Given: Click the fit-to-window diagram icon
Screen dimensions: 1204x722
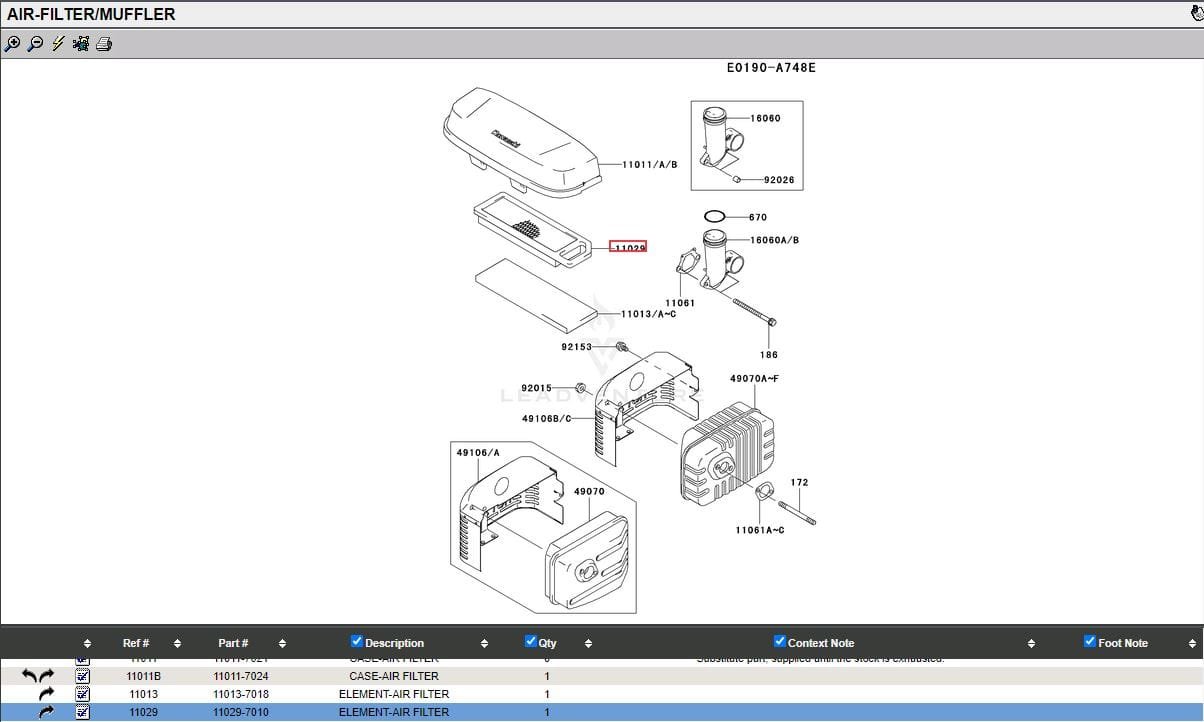Looking at the screenshot, I should (x=81, y=44).
